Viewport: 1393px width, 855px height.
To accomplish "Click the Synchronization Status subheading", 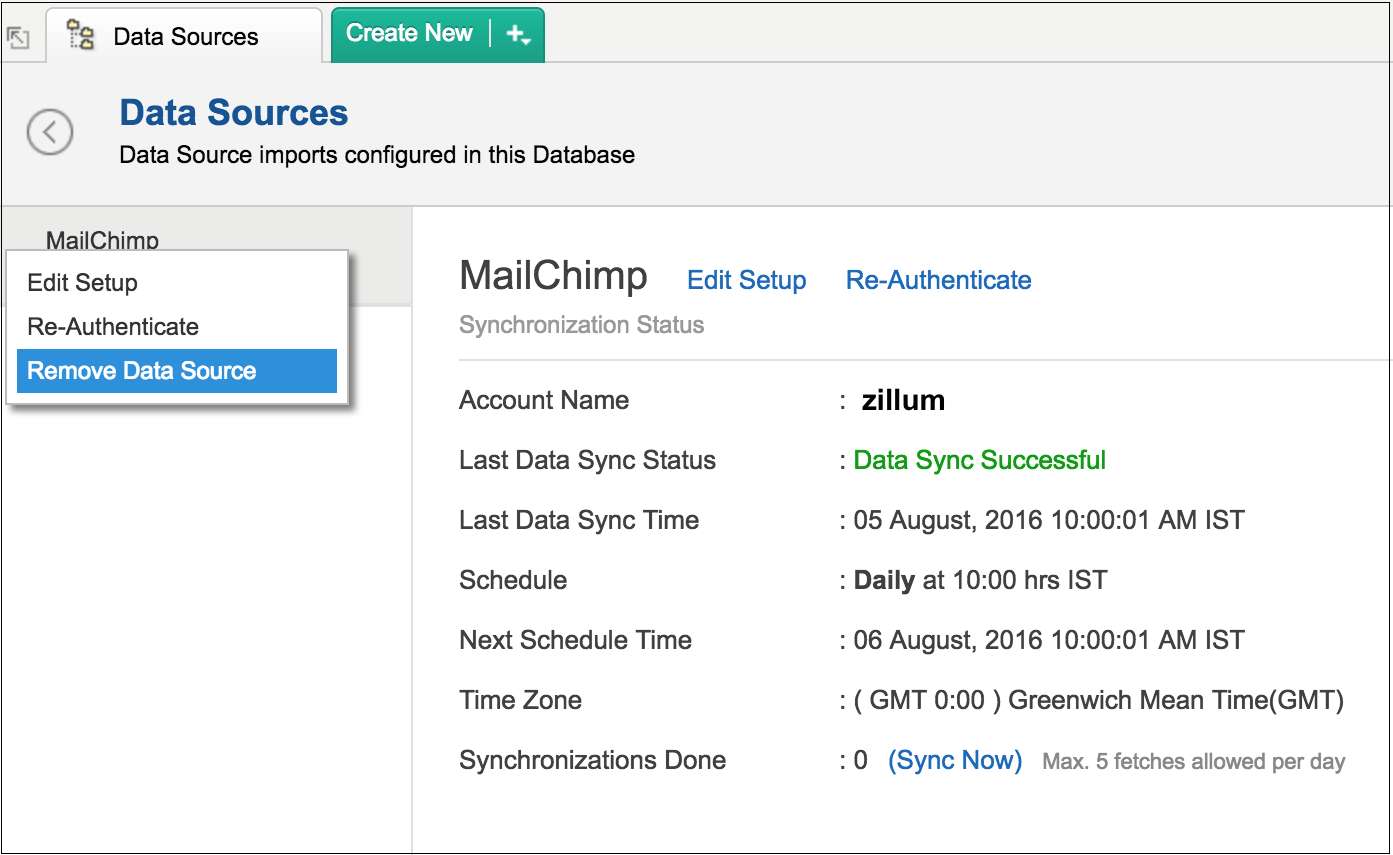I will 581,326.
